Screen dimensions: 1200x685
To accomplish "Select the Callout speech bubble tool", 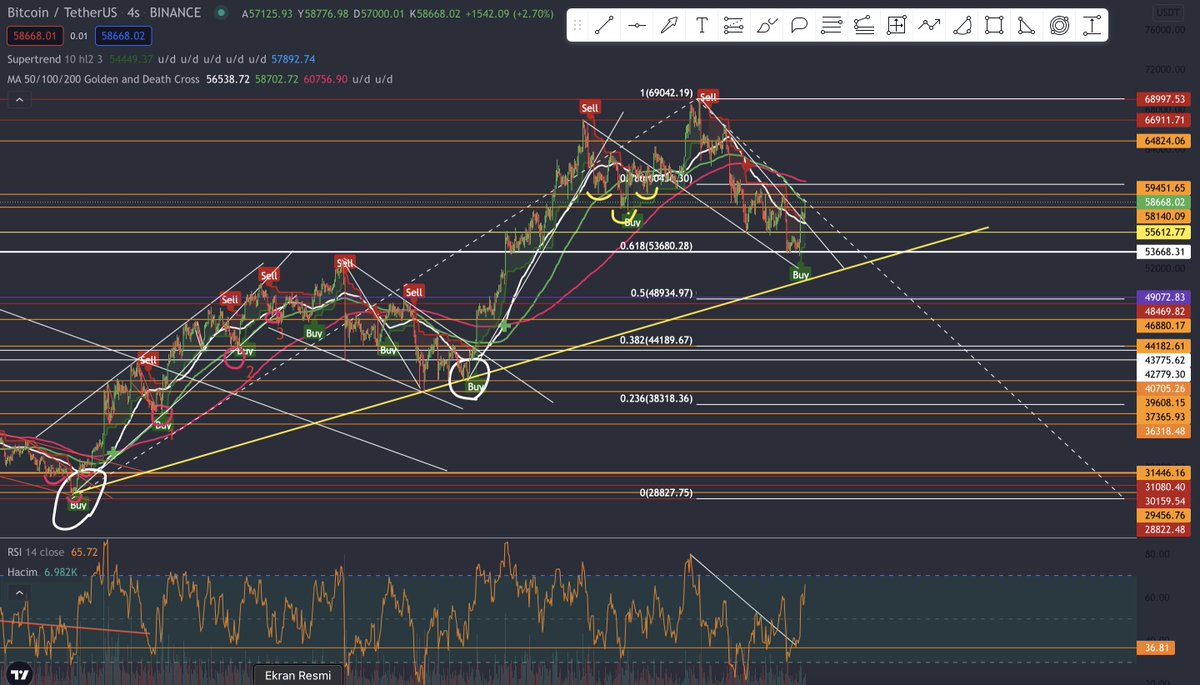I will (x=798, y=26).
